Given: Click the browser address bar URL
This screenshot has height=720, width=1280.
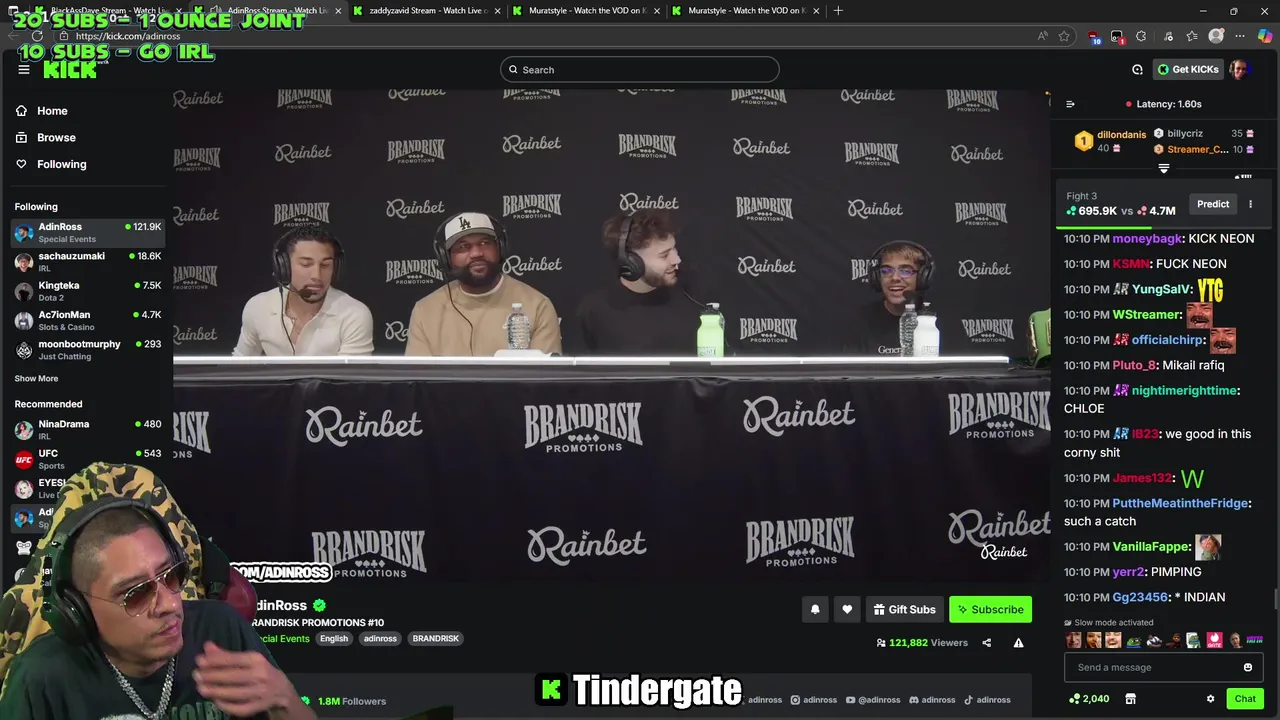Looking at the screenshot, I should pos(128,36).
